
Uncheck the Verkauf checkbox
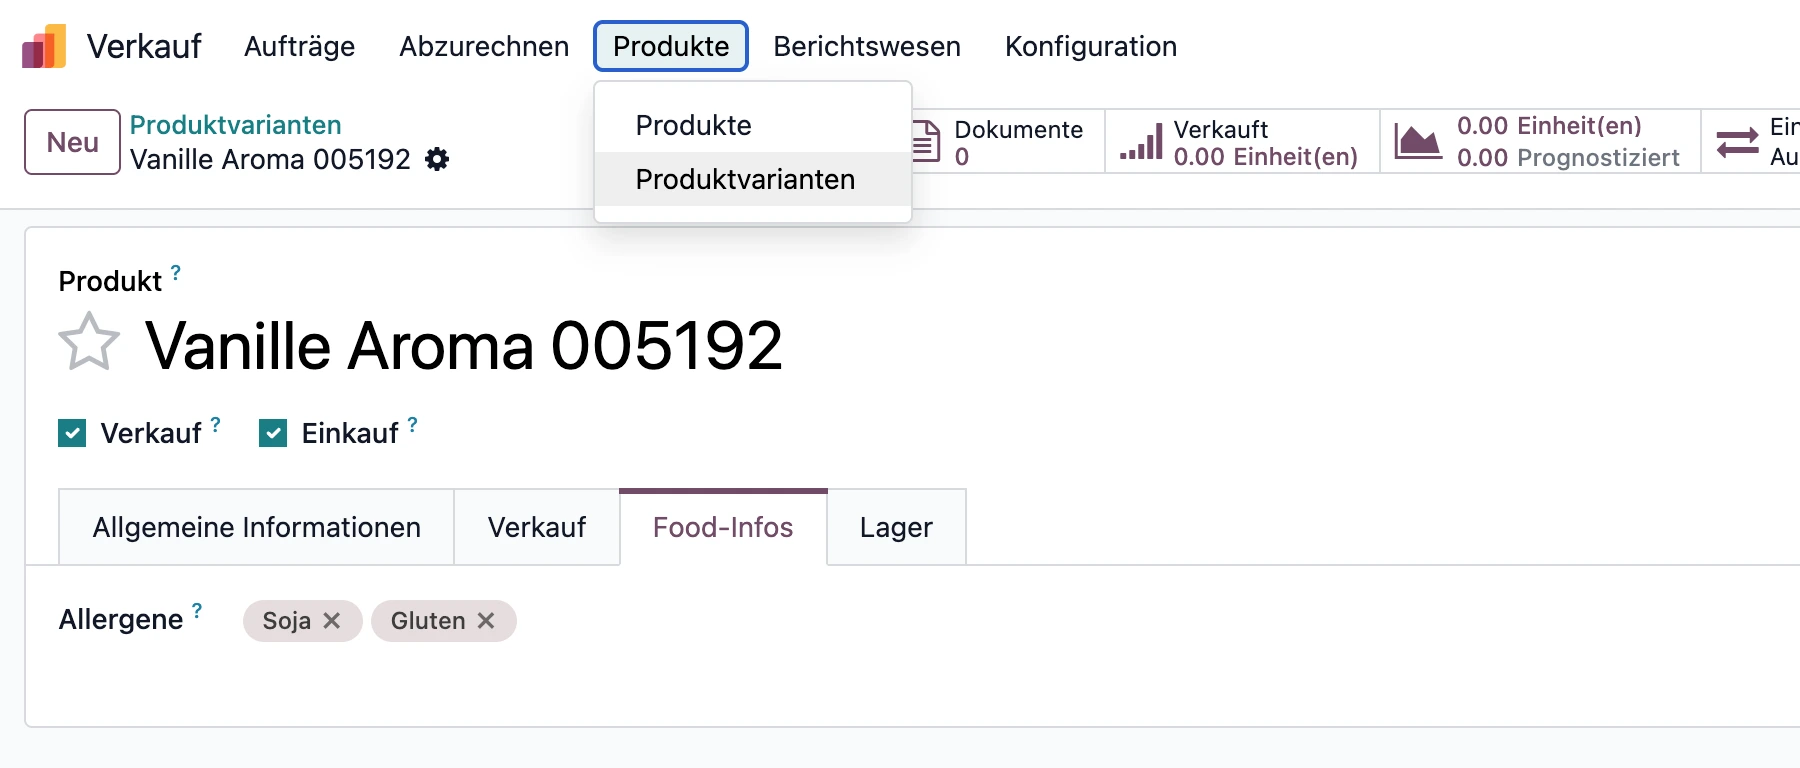pos(72,433)
